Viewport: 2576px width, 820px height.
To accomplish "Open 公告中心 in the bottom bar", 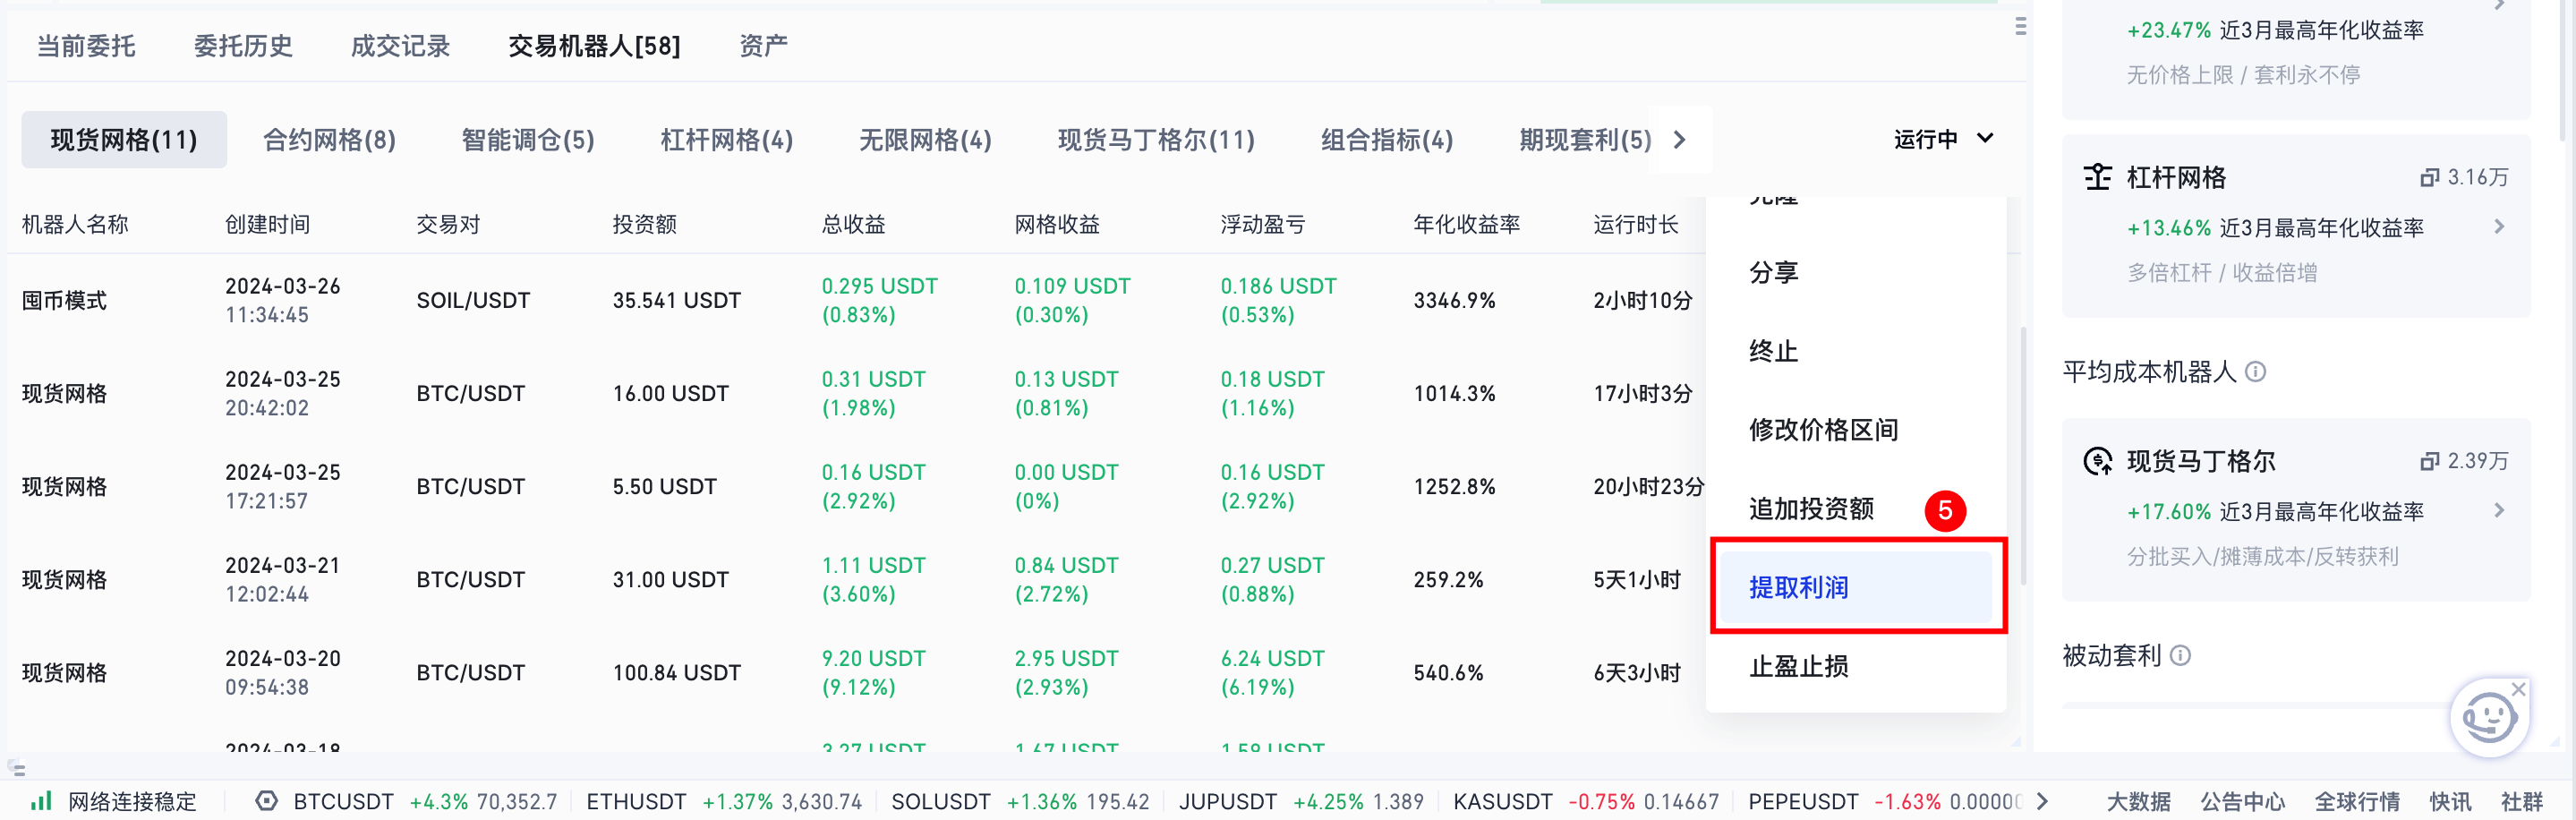I will [x=2242, y=801].
